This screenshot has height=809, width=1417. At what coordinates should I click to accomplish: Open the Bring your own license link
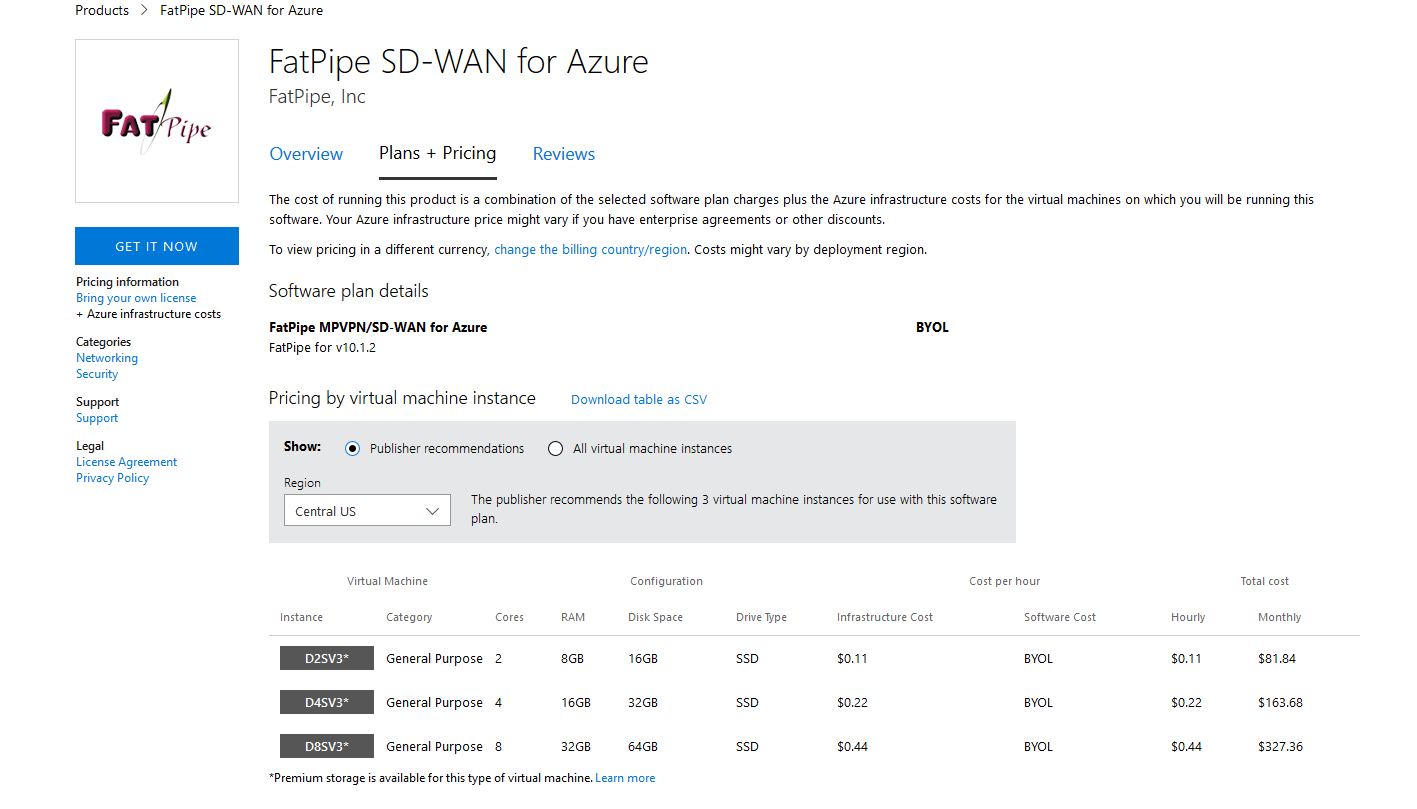click(x=136, y=298)
